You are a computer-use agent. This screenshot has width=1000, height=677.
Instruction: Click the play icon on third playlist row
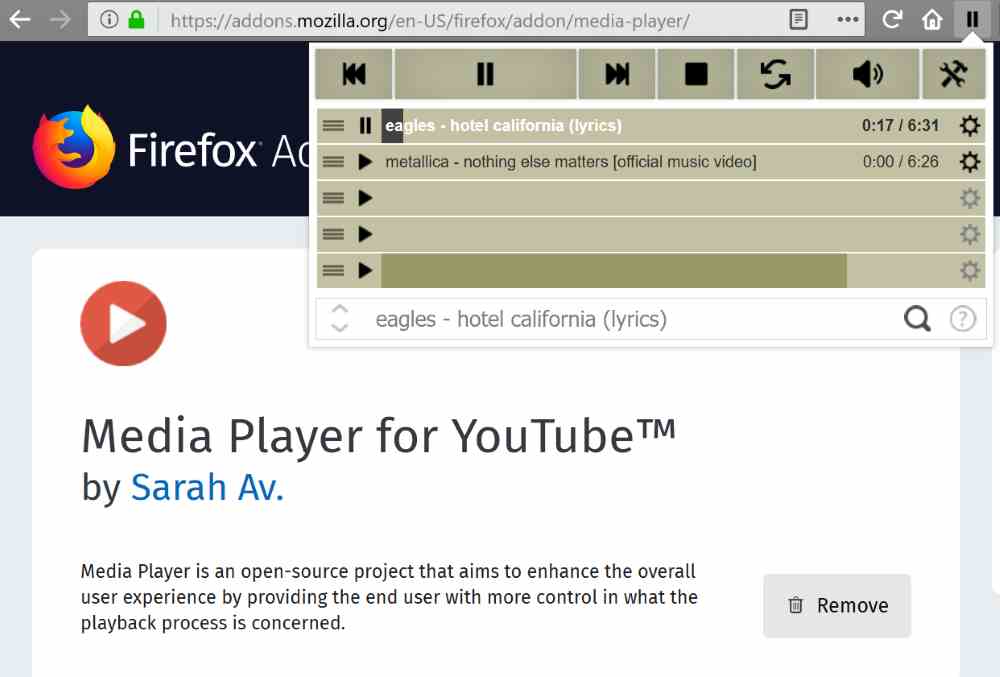pyautogui.click(x=365, y=198)
